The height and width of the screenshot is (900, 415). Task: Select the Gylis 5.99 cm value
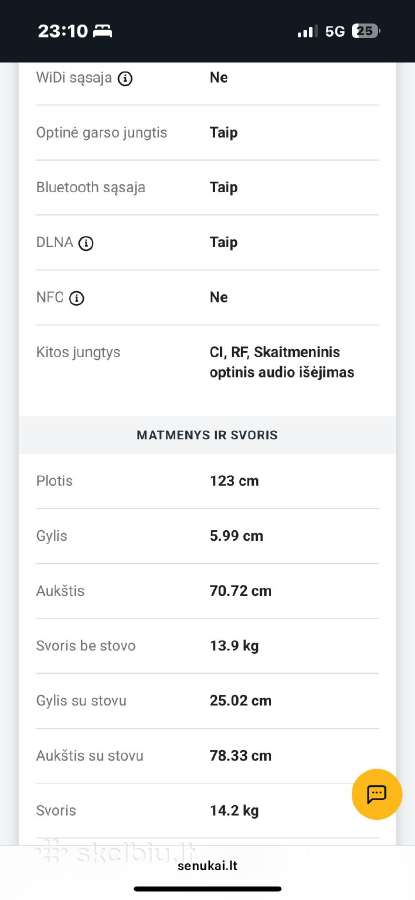[x=236, y=536]
